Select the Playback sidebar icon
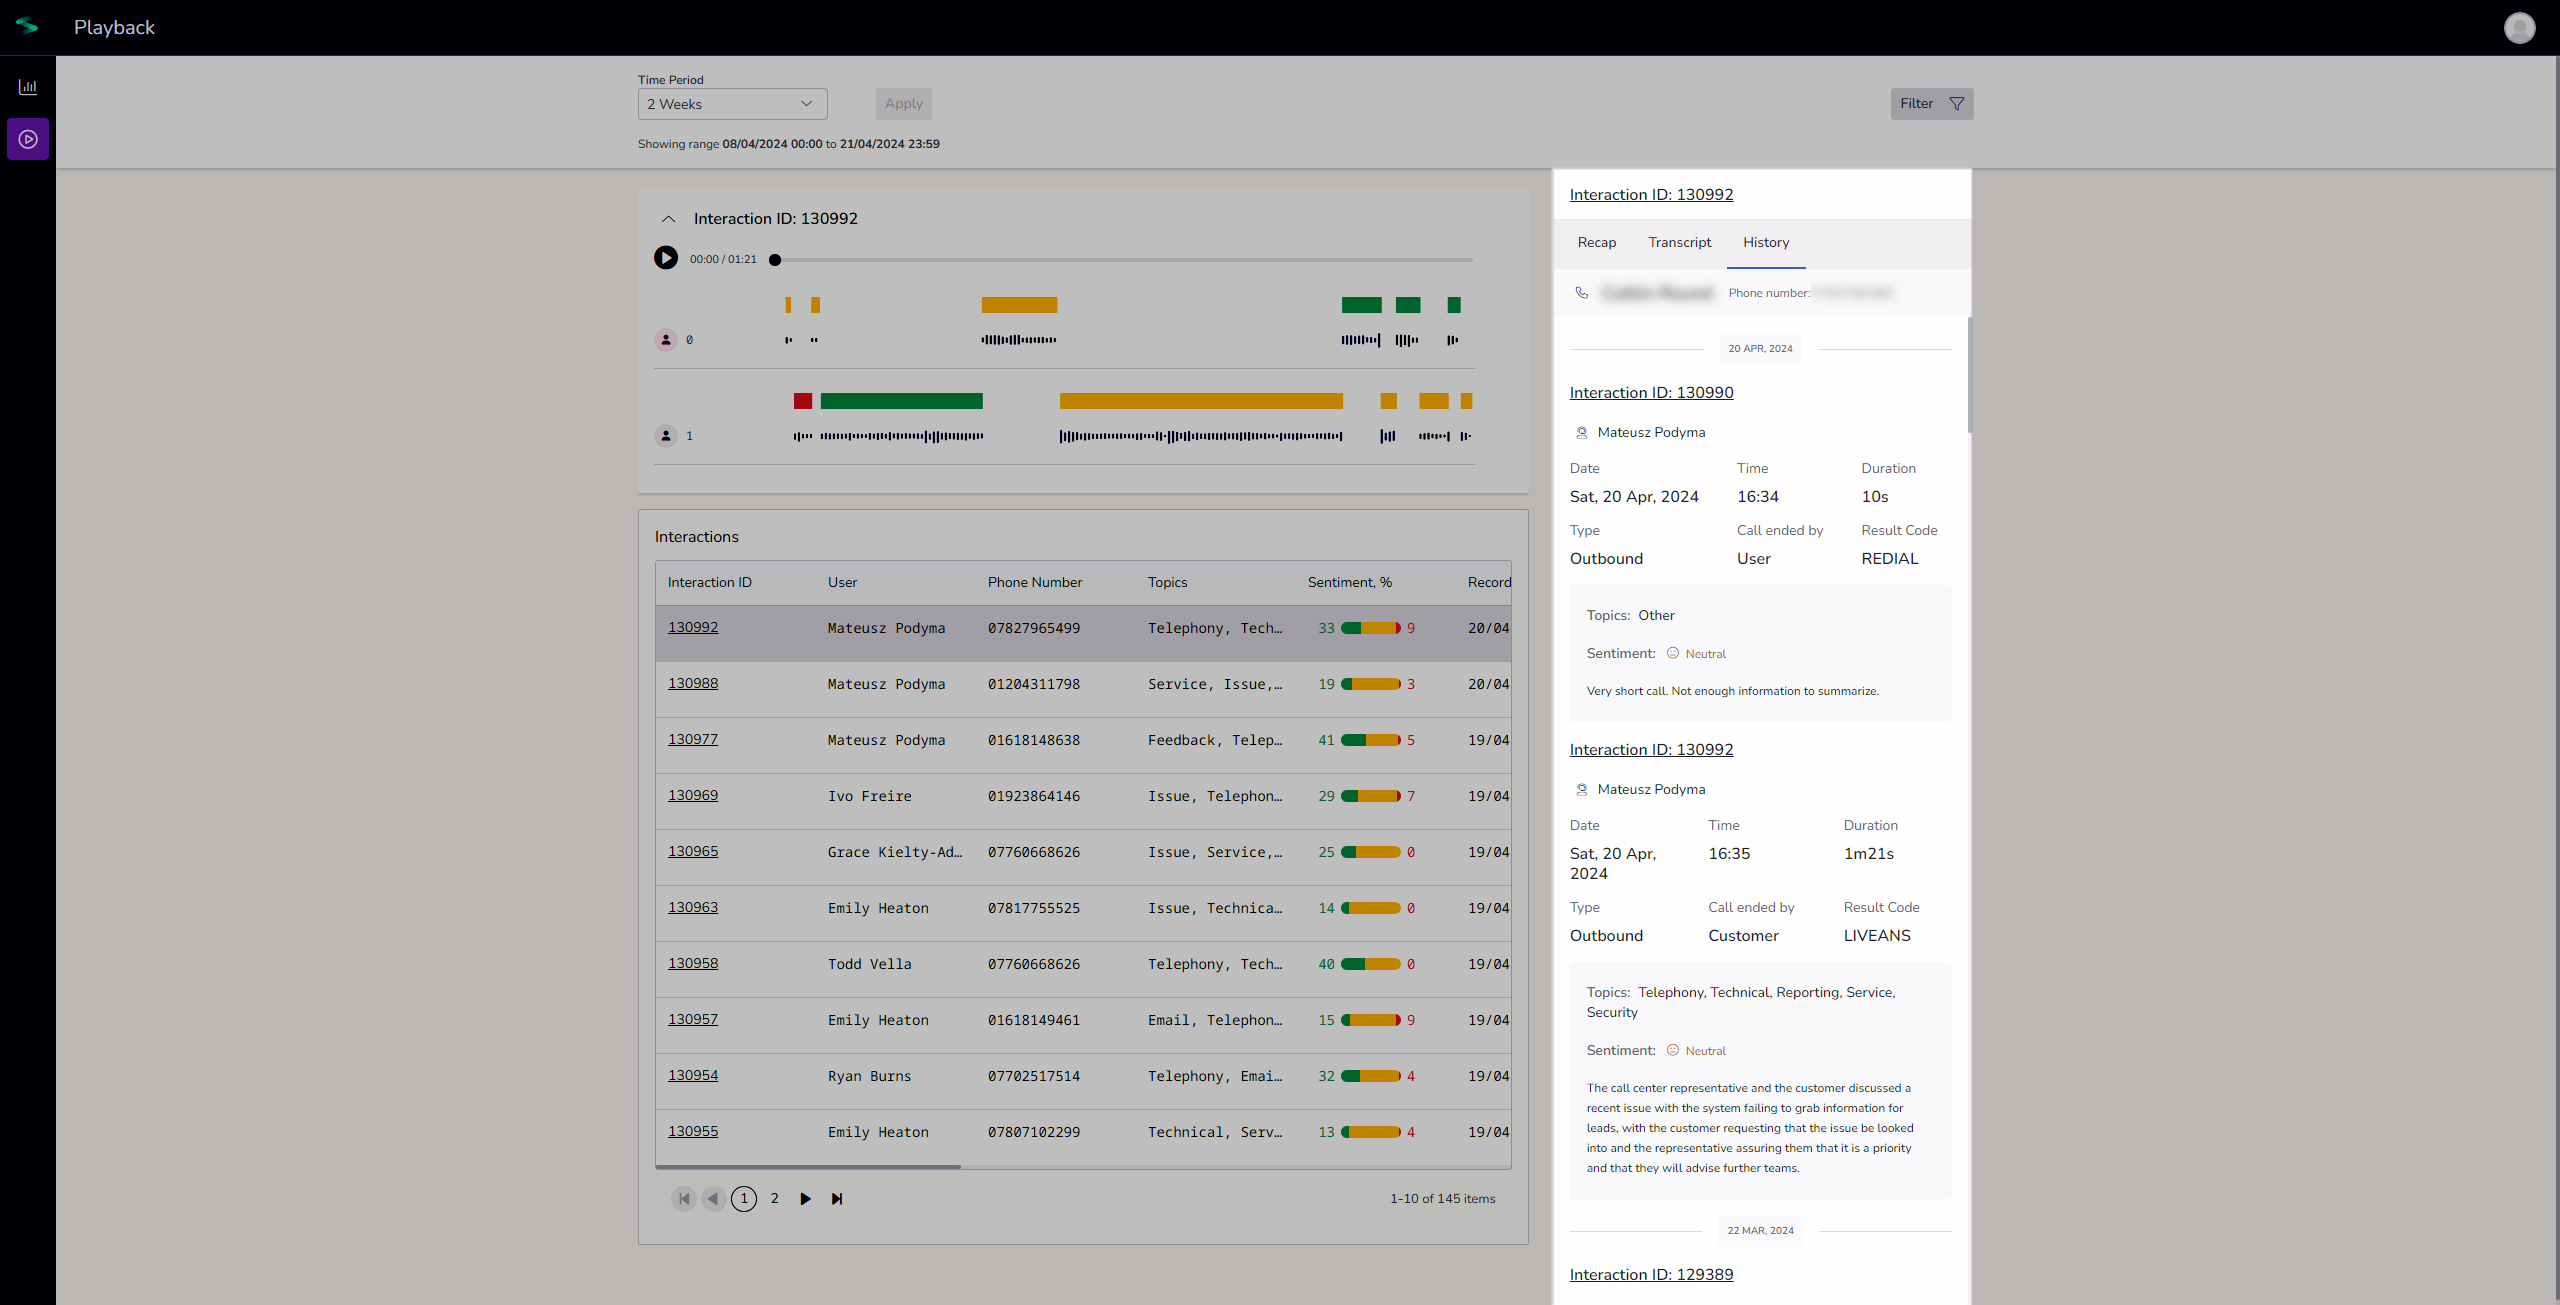 pos(28,139)
